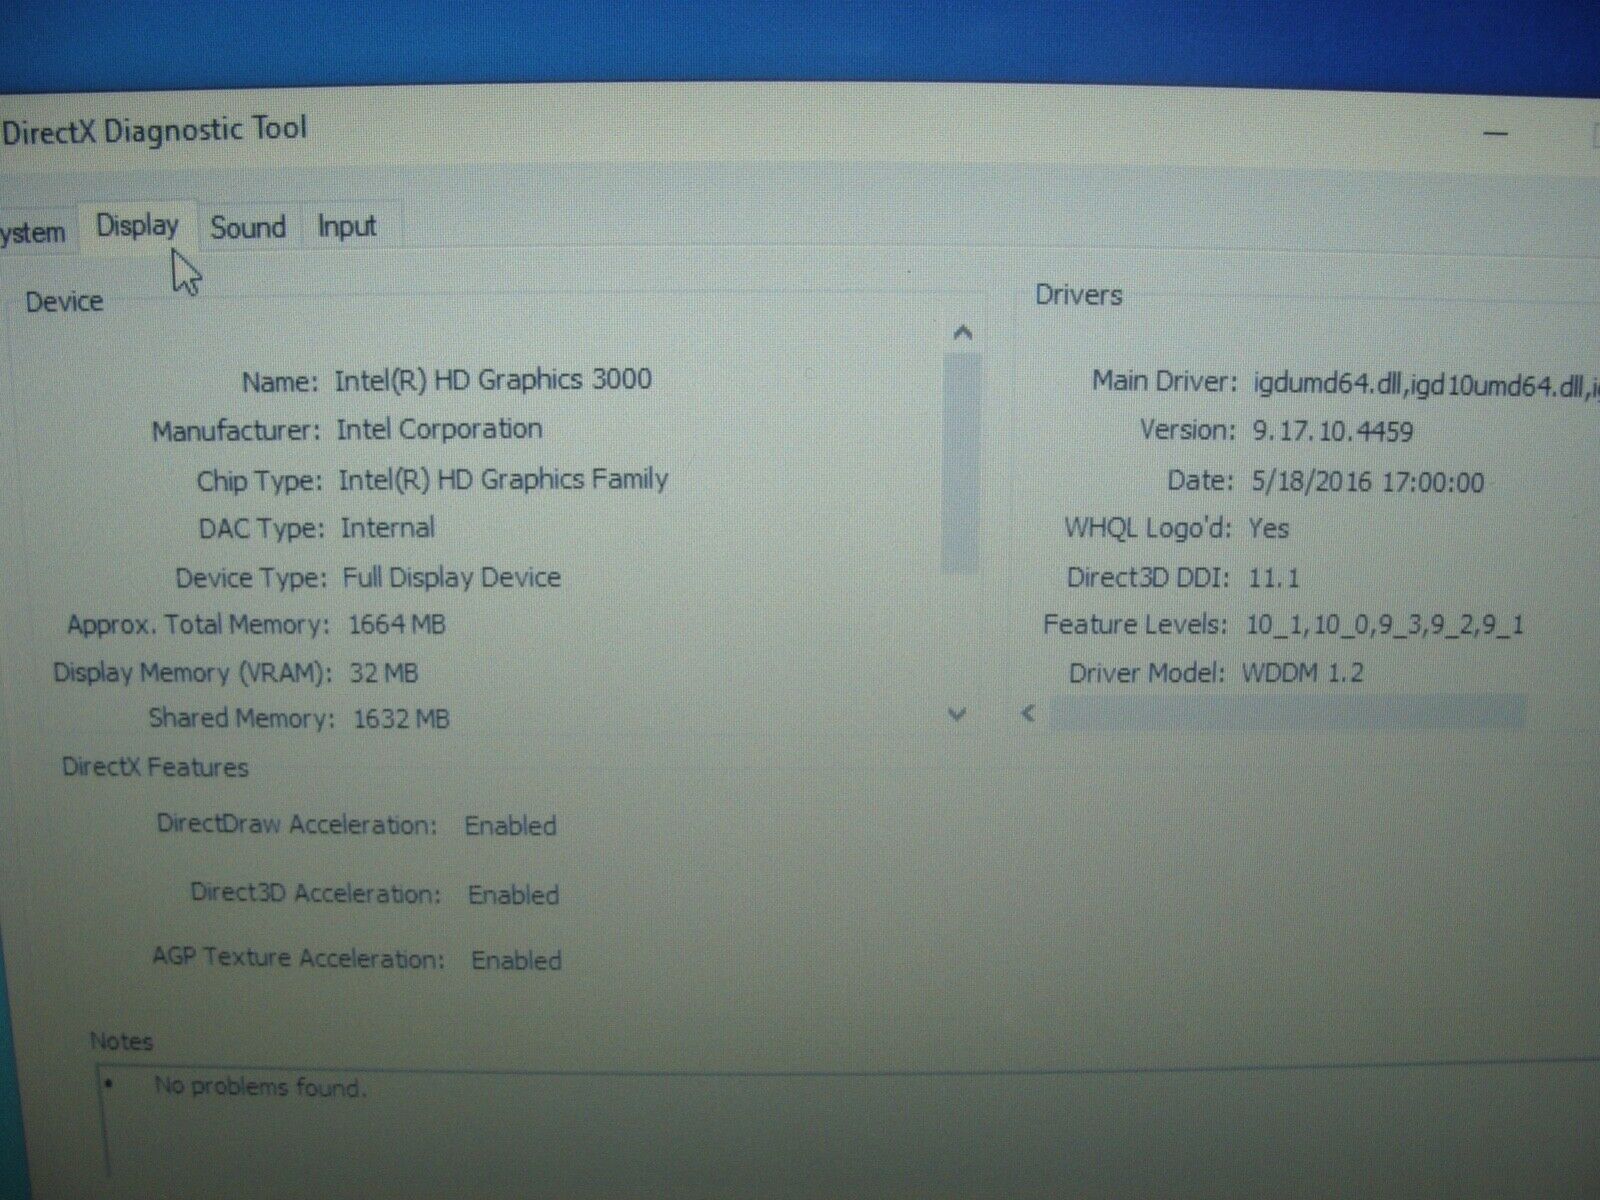This screenshot has width=1600, height=1200.
Task: Click the 'DirectX Diagnostic Tool' title text
Action: point(154,131)
